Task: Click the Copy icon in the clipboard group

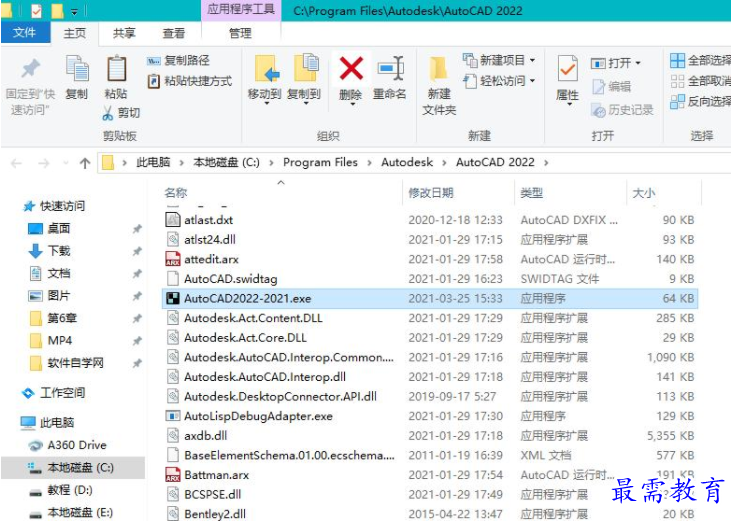Action: tap(77, 68)
